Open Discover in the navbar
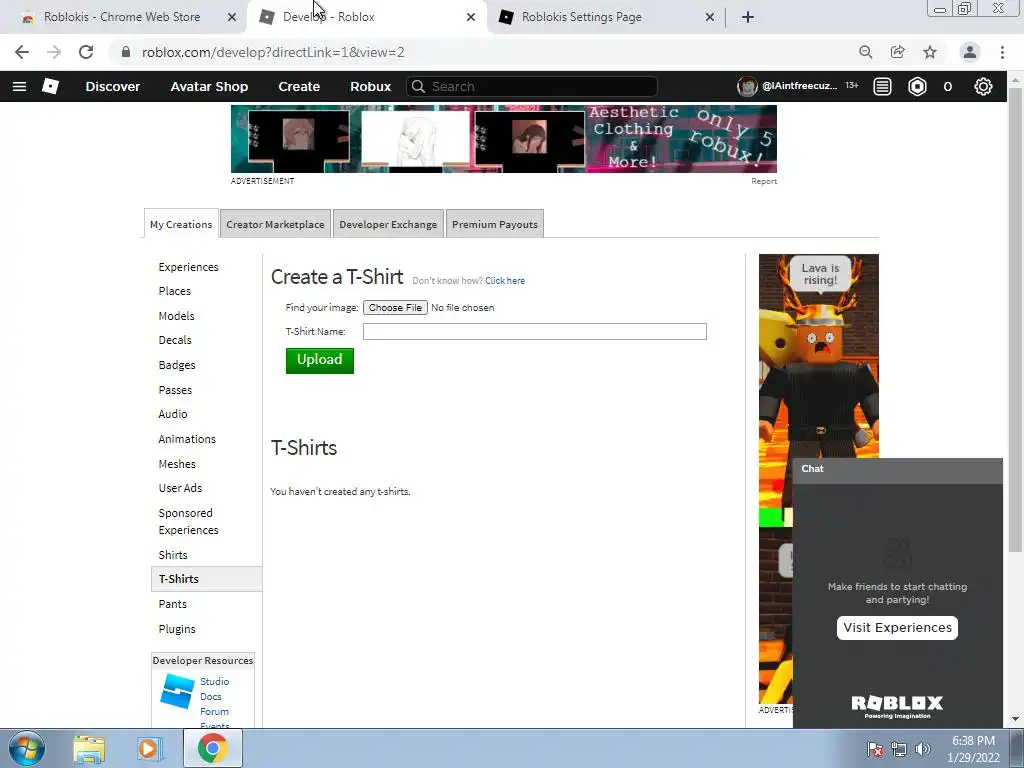 pyautogui.click(x=112, y=86)
